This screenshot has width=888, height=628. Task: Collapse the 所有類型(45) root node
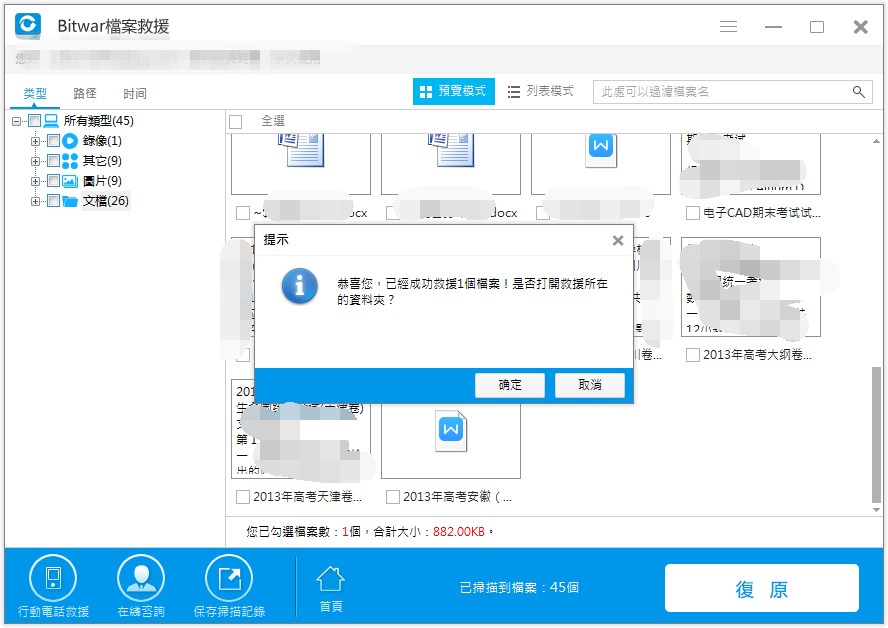(16, 121)
